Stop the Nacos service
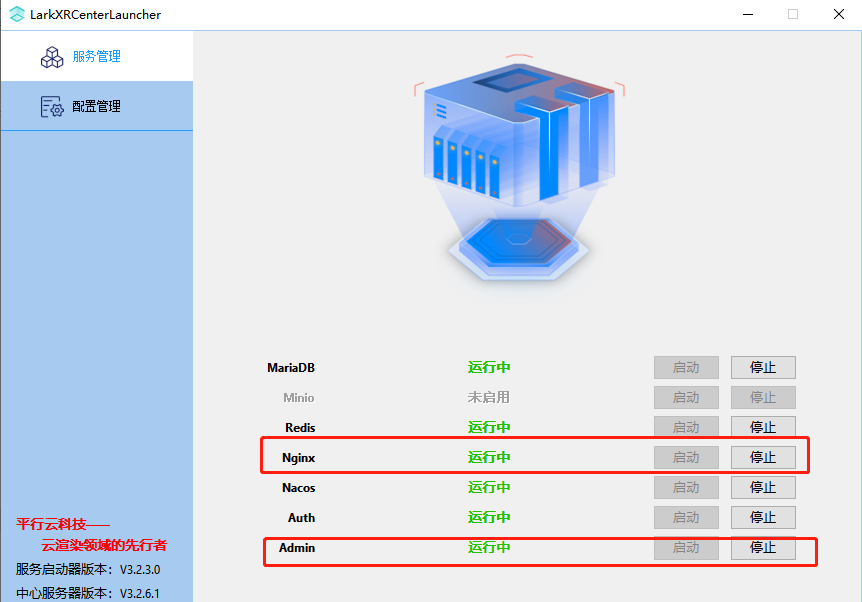862x602 pixels. [x=763, y=487]
